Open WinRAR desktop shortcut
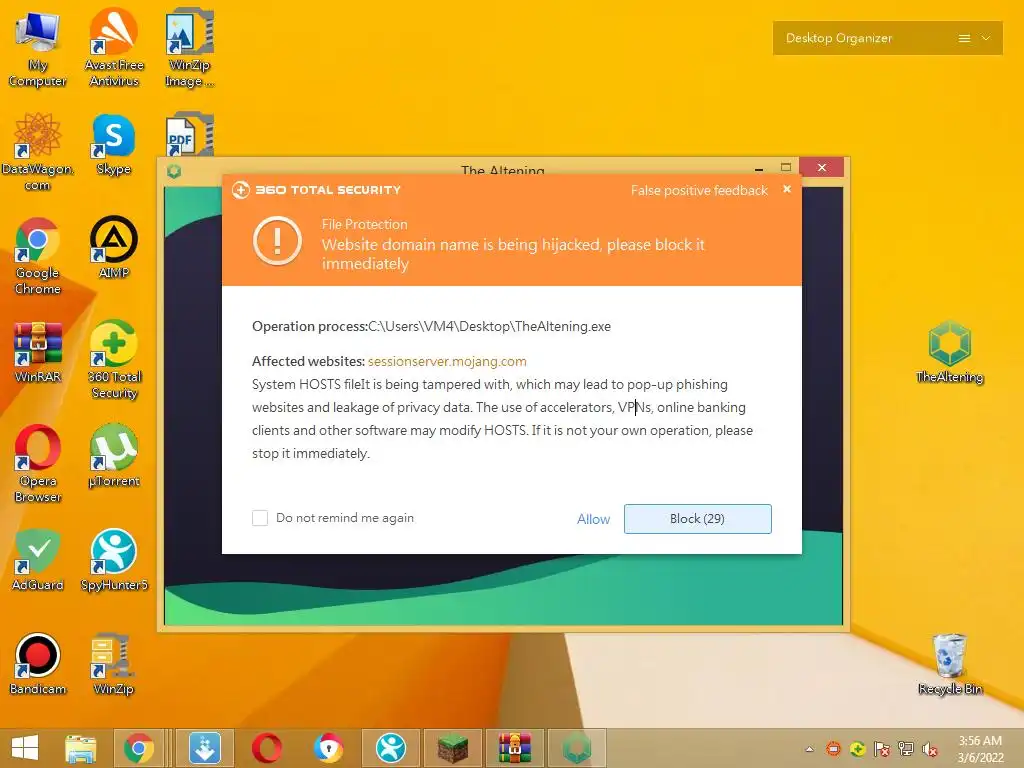The height and width of the screenshot is (768, 1024). (37, 352)
